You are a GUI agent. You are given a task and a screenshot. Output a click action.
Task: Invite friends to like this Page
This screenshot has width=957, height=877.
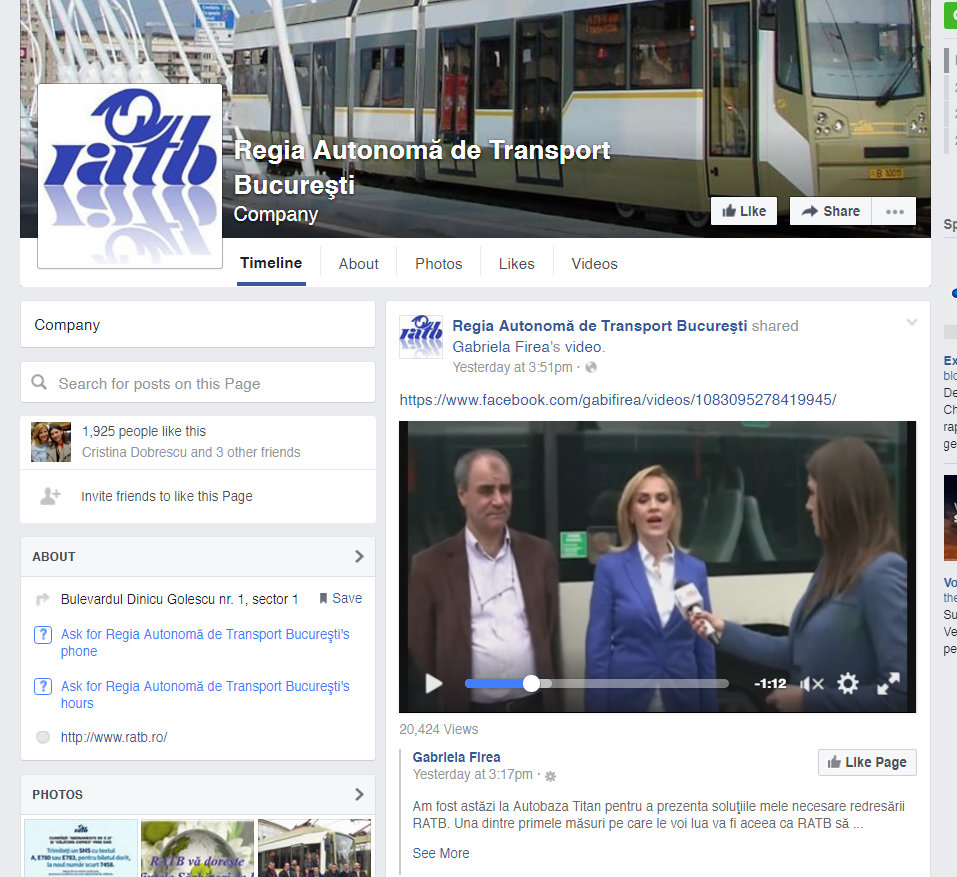click(167, 496)
